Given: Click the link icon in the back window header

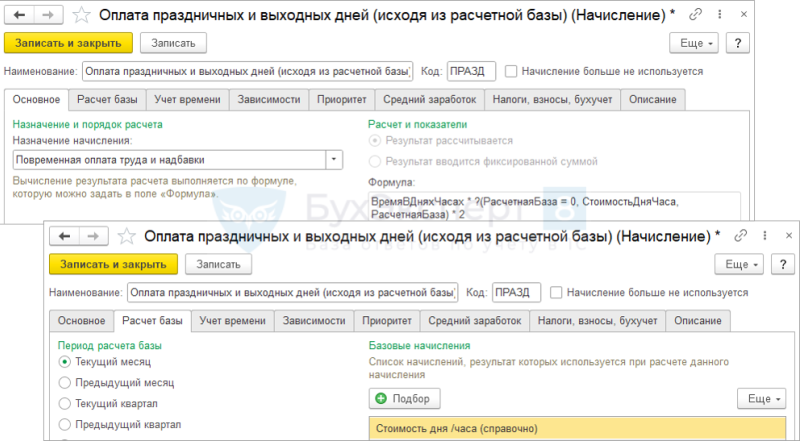Looking at the screenshot, I should [695, 15].
